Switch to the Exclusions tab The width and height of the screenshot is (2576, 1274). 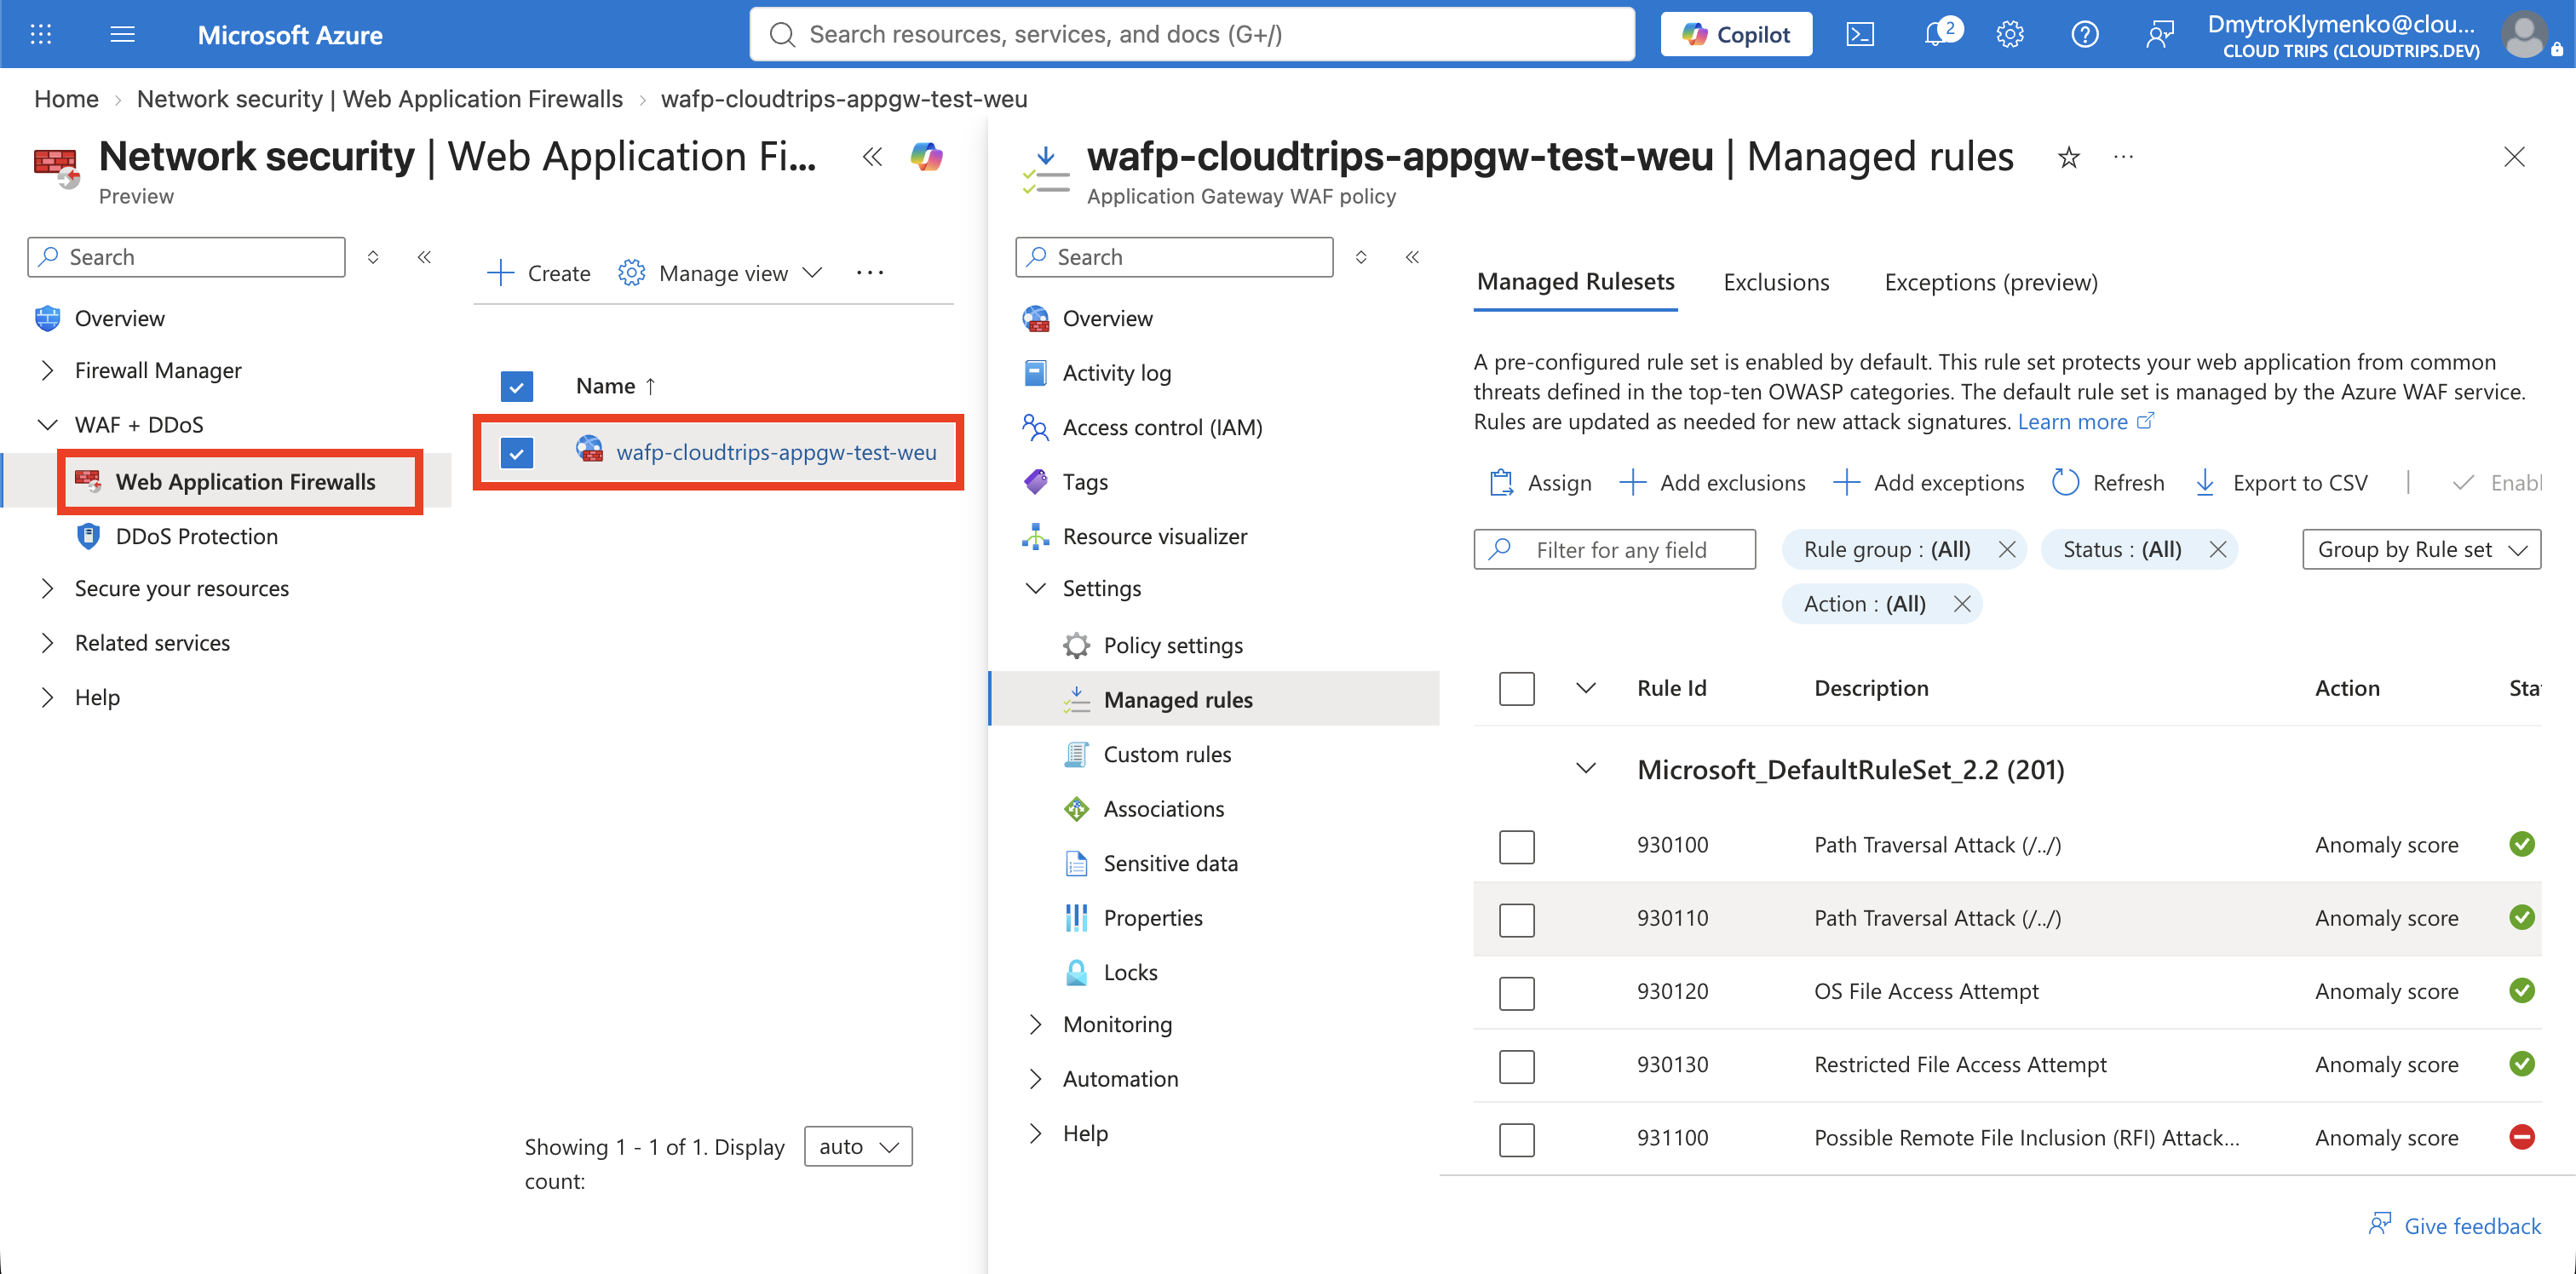click(x=1776, y=283)
